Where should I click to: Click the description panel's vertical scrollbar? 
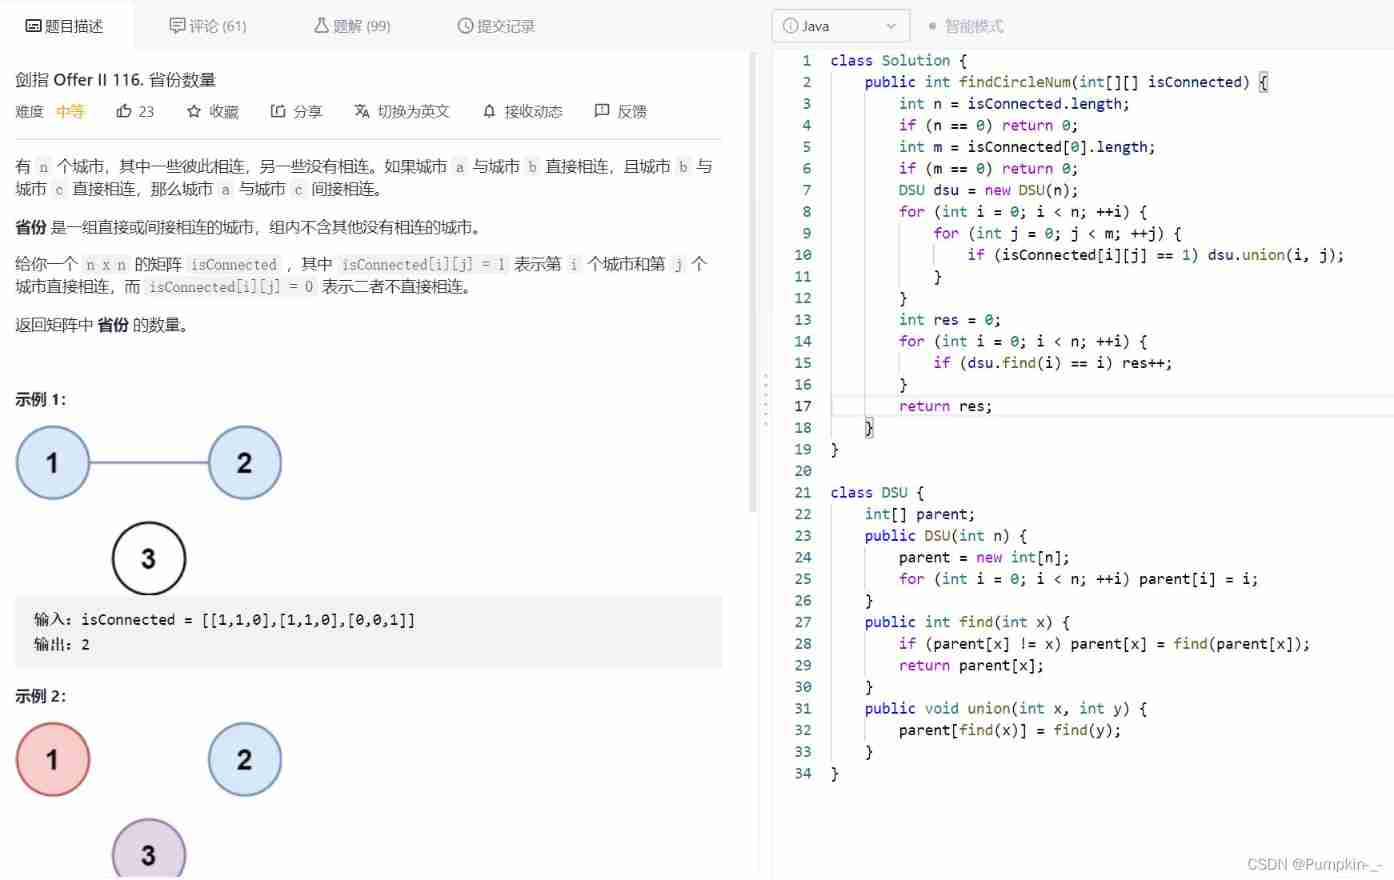pyautogui.click(x=753, y=282)
